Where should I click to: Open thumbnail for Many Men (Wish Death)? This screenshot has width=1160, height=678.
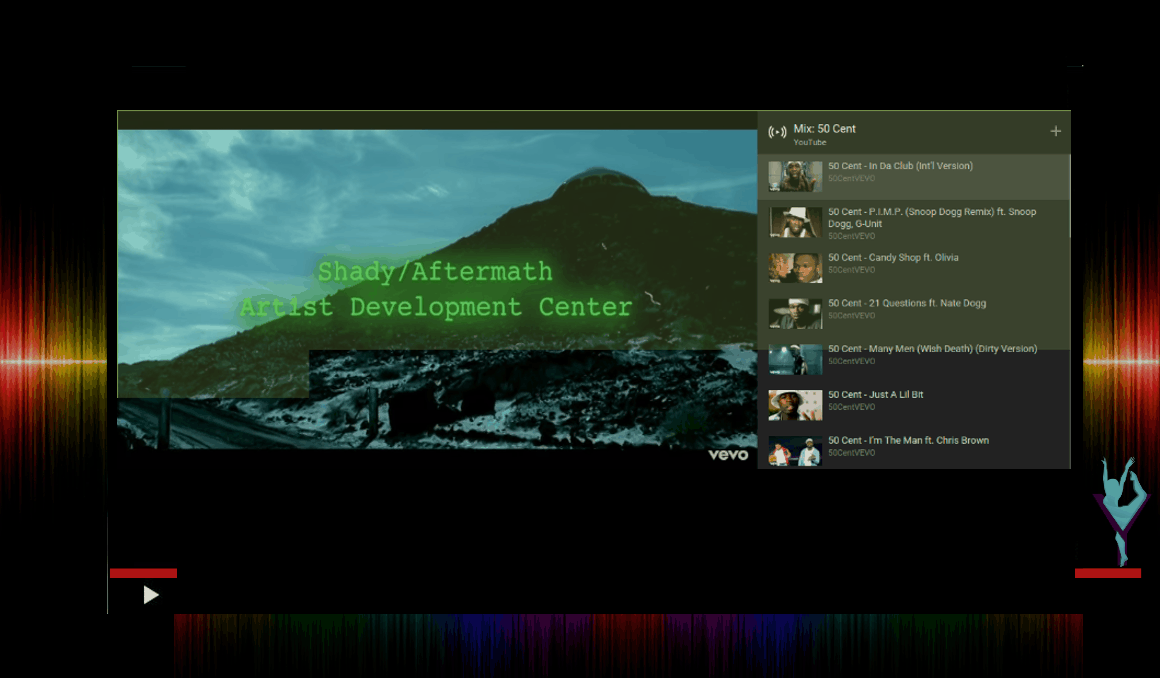point(795,360)
